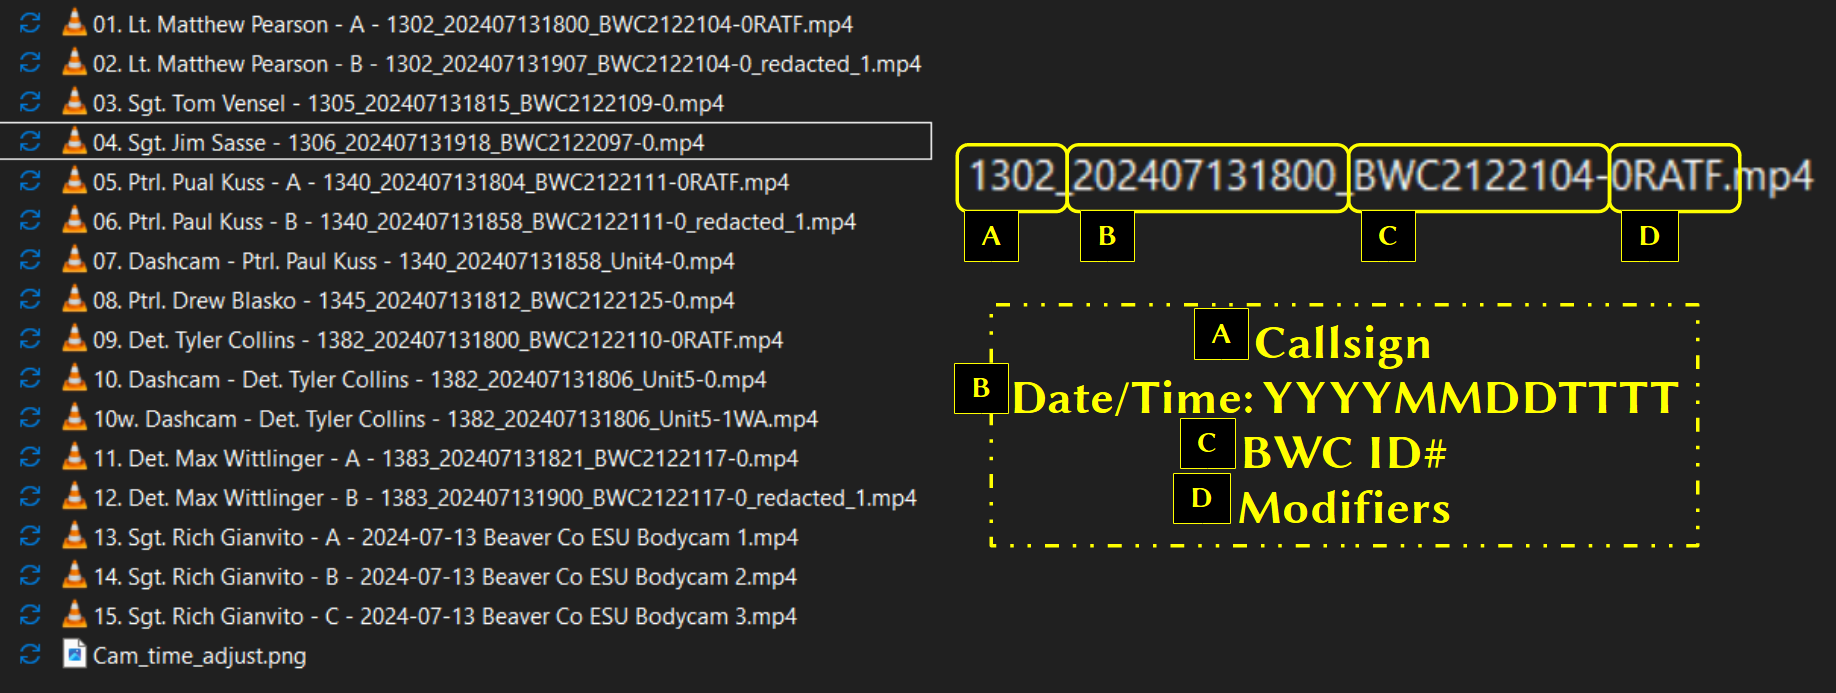The width and height of the screenshot is (1836, 693).
Task: Select file 02. Lt. Matthew Pearson - B
Action: point(506,64)
